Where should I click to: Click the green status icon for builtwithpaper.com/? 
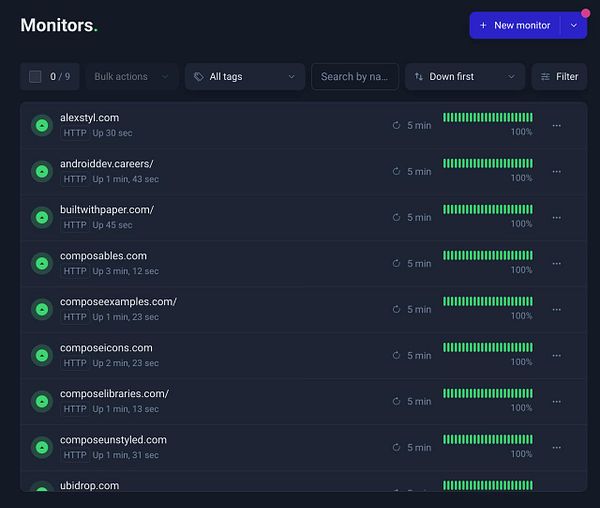[42, 217]
